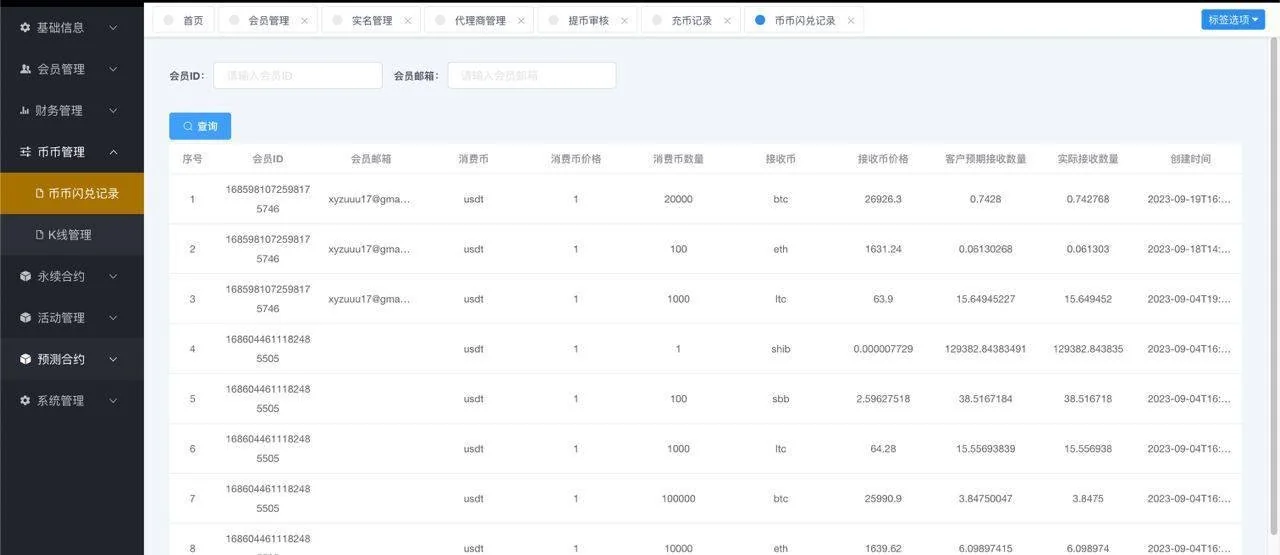The image size is (1280, 555).
Task: Click the gear icon beside 系统管理
Action: pos(25,401)
